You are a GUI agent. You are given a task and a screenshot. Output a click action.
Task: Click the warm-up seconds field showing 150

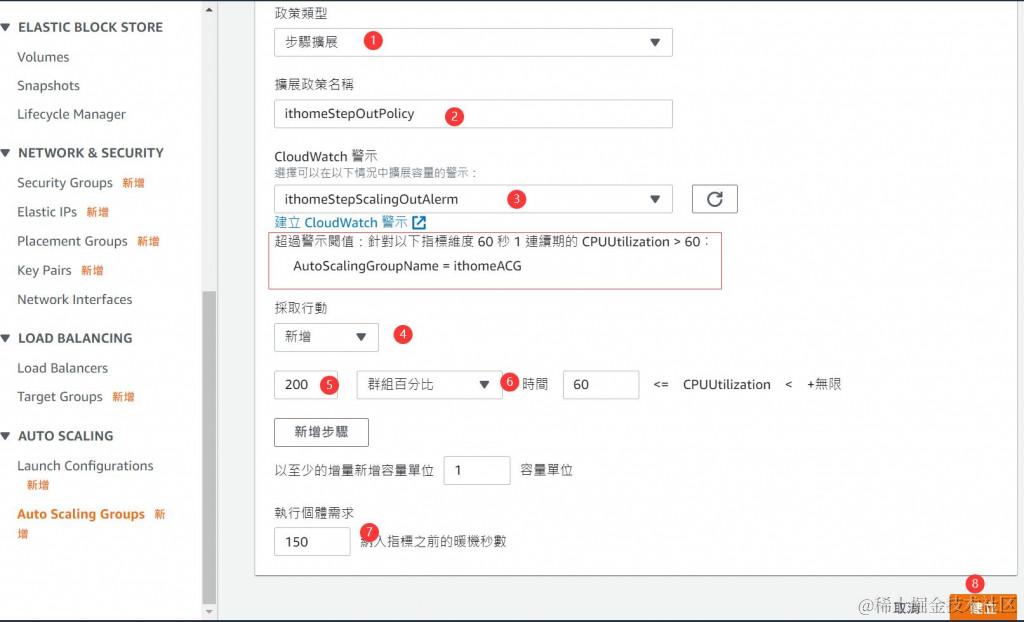pos(312,542)
